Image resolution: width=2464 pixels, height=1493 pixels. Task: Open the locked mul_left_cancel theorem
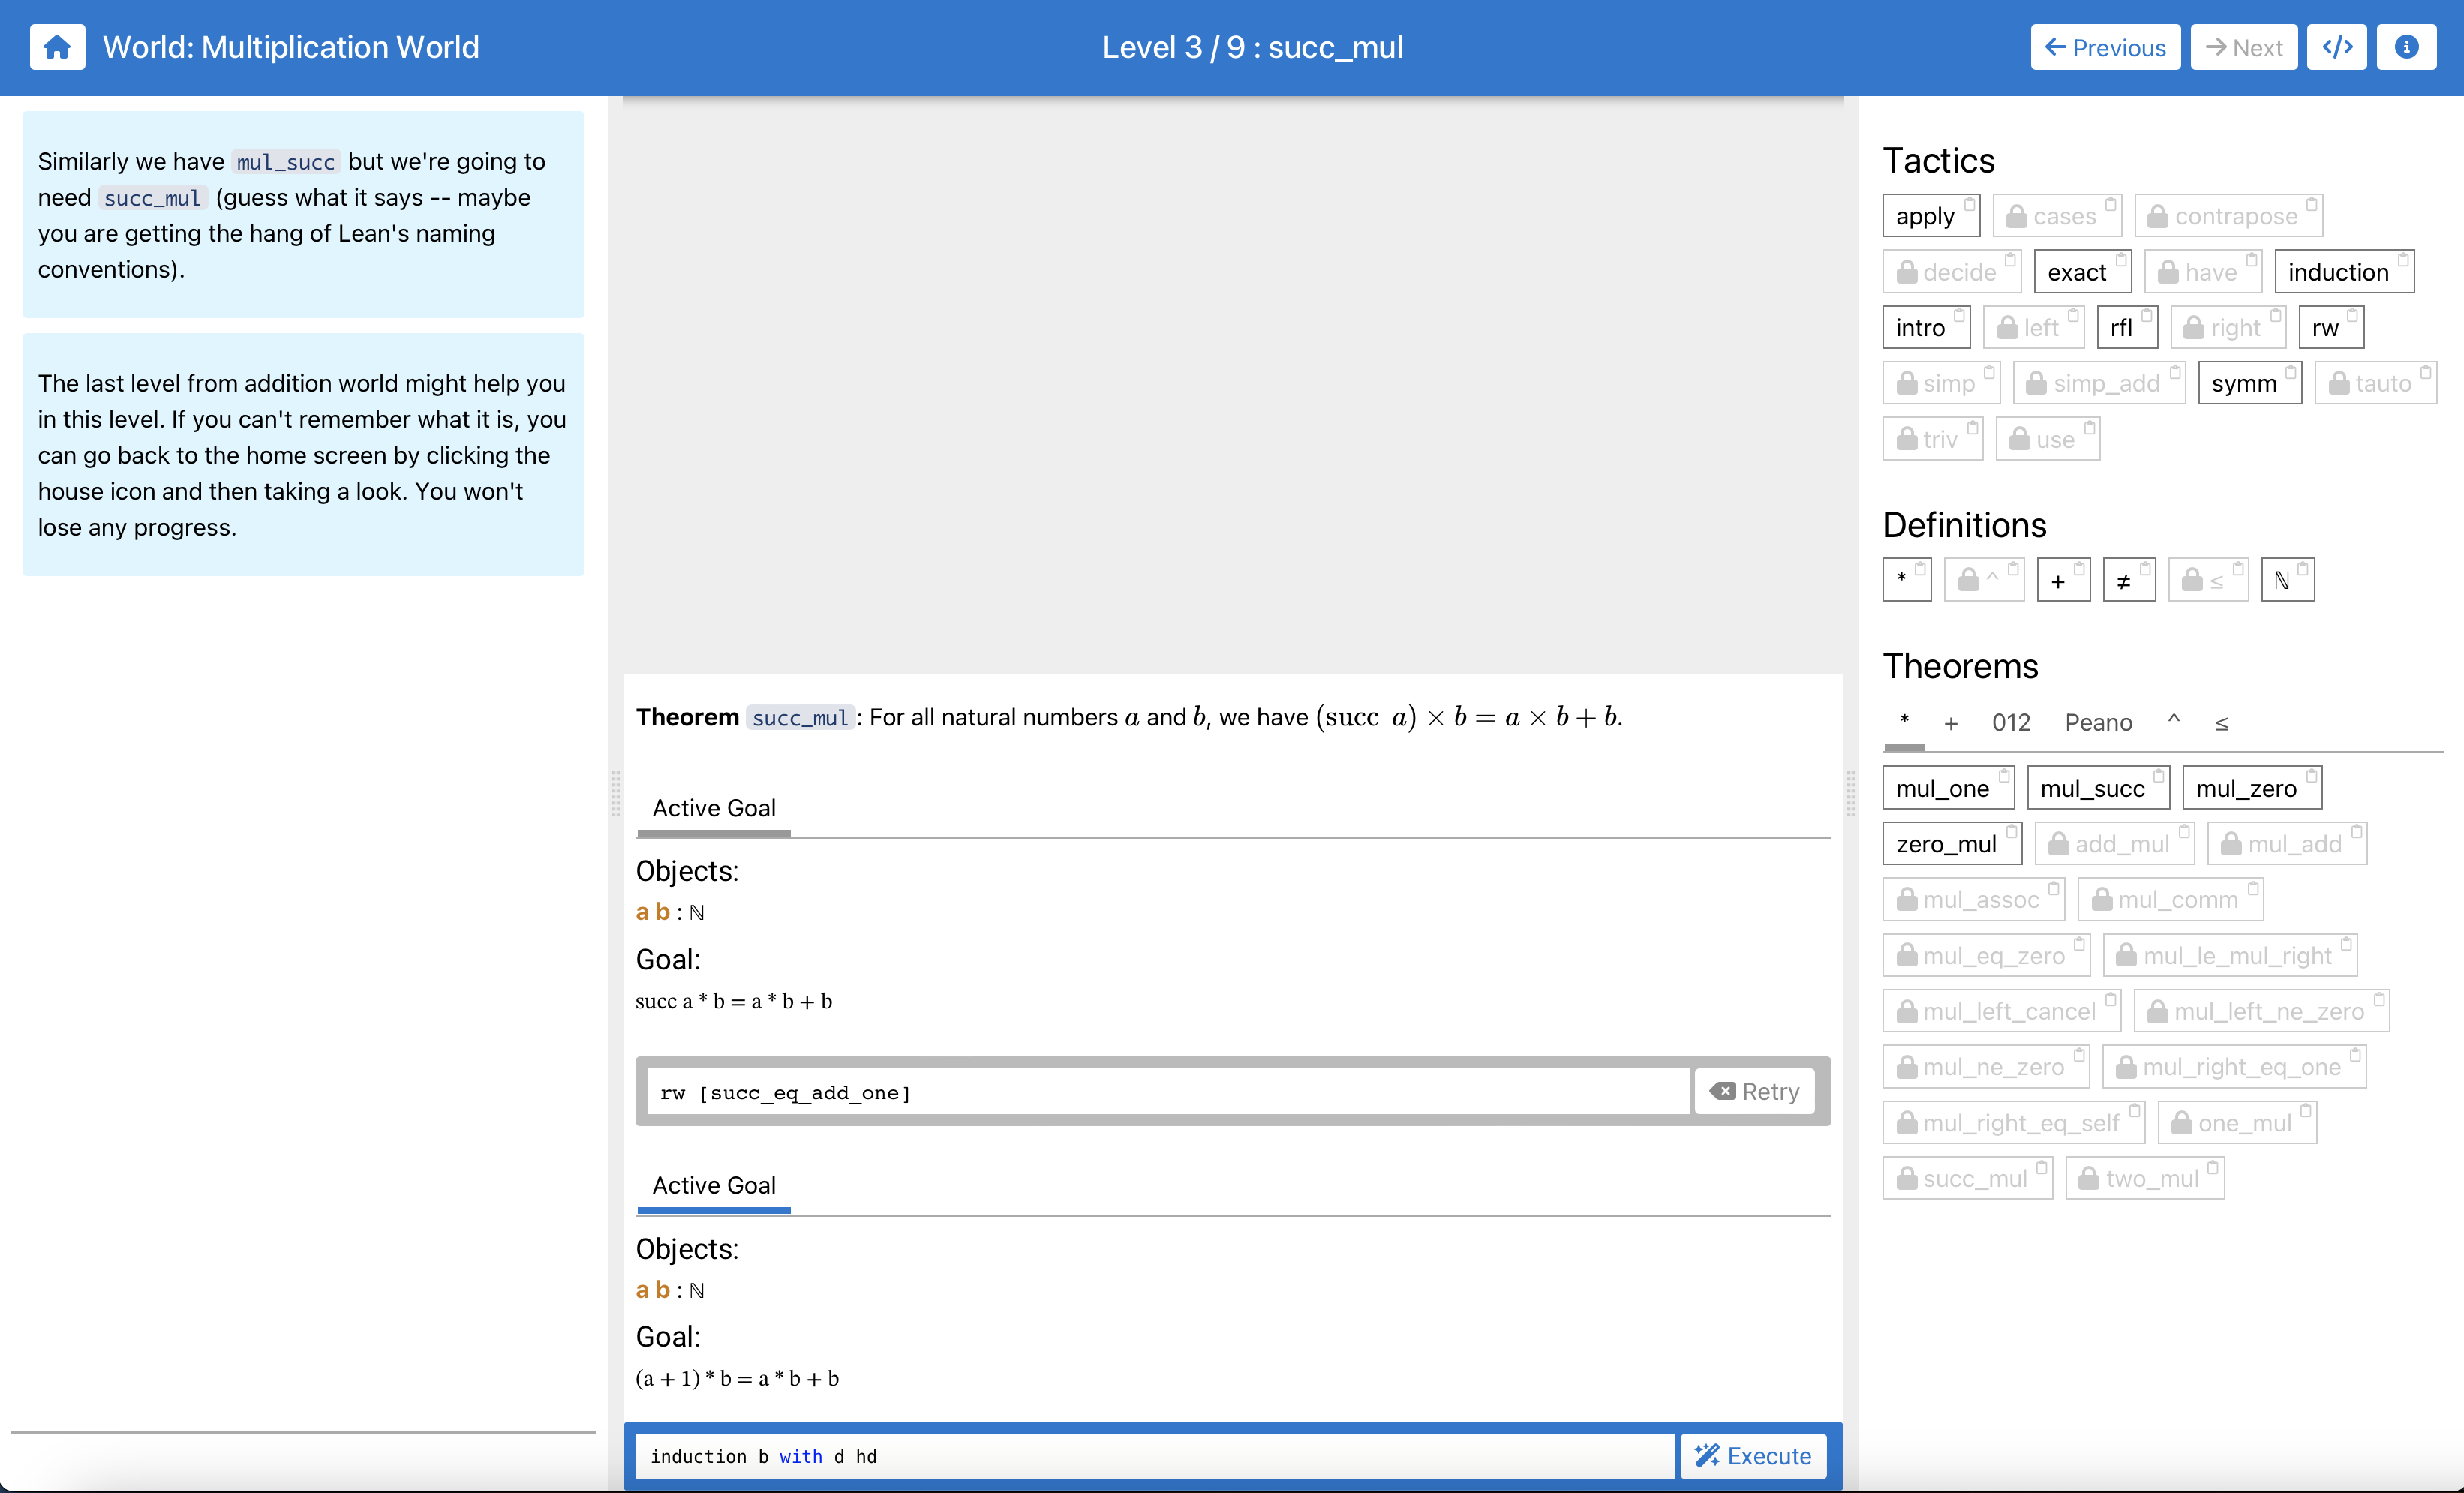(2001, 1010)
